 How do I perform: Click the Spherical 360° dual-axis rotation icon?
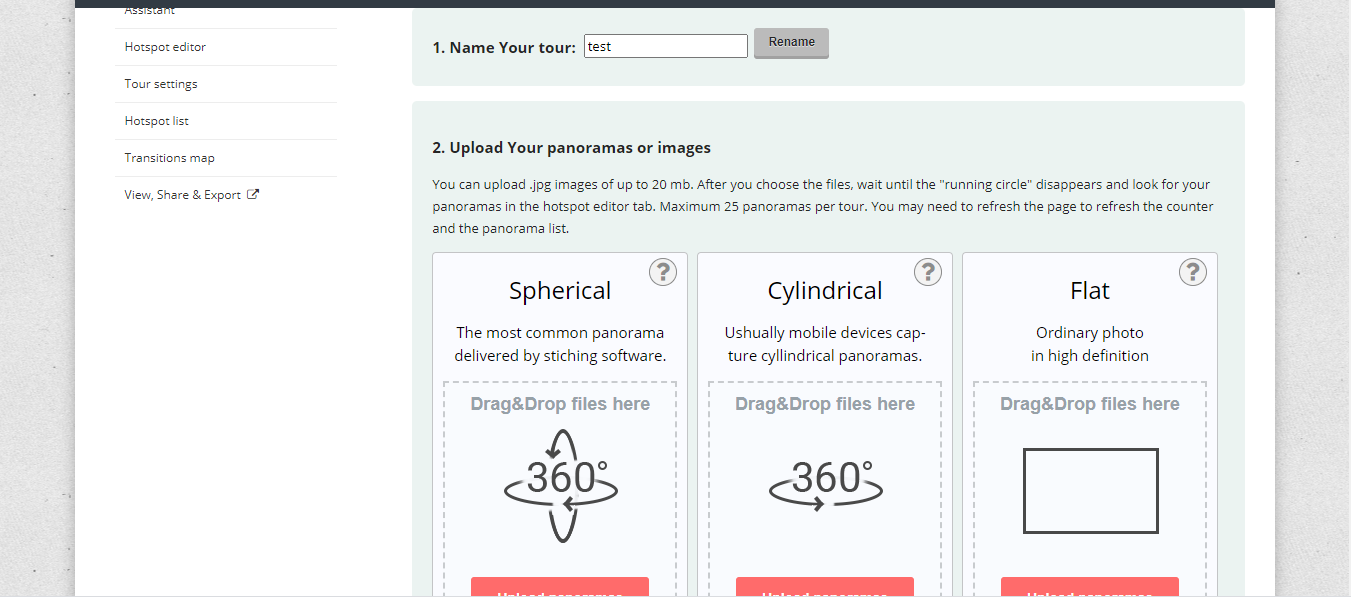point(560,486)
